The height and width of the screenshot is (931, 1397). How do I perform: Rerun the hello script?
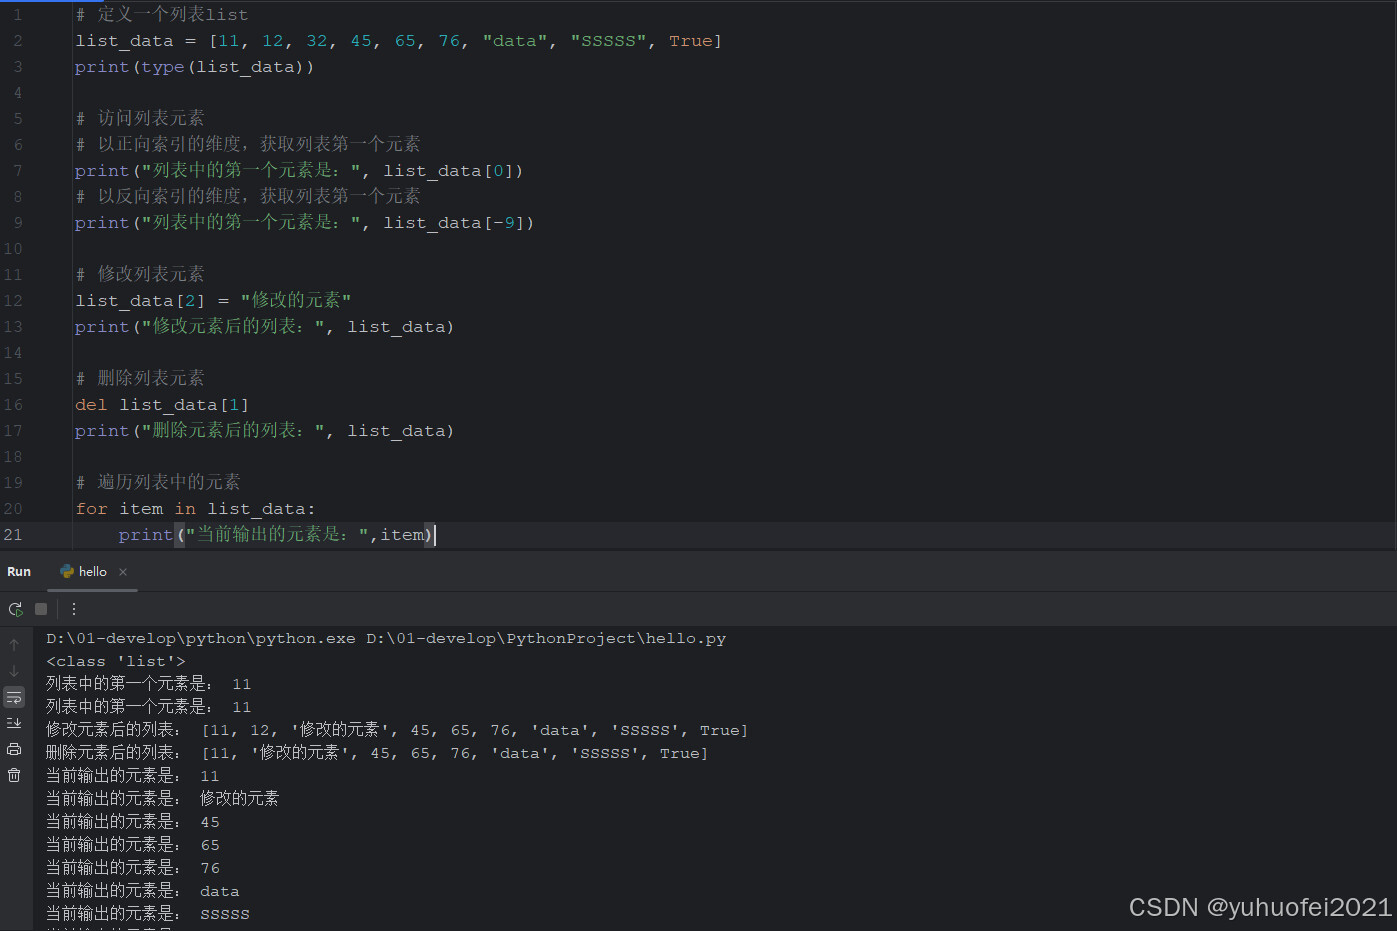[x=15, y=609]
